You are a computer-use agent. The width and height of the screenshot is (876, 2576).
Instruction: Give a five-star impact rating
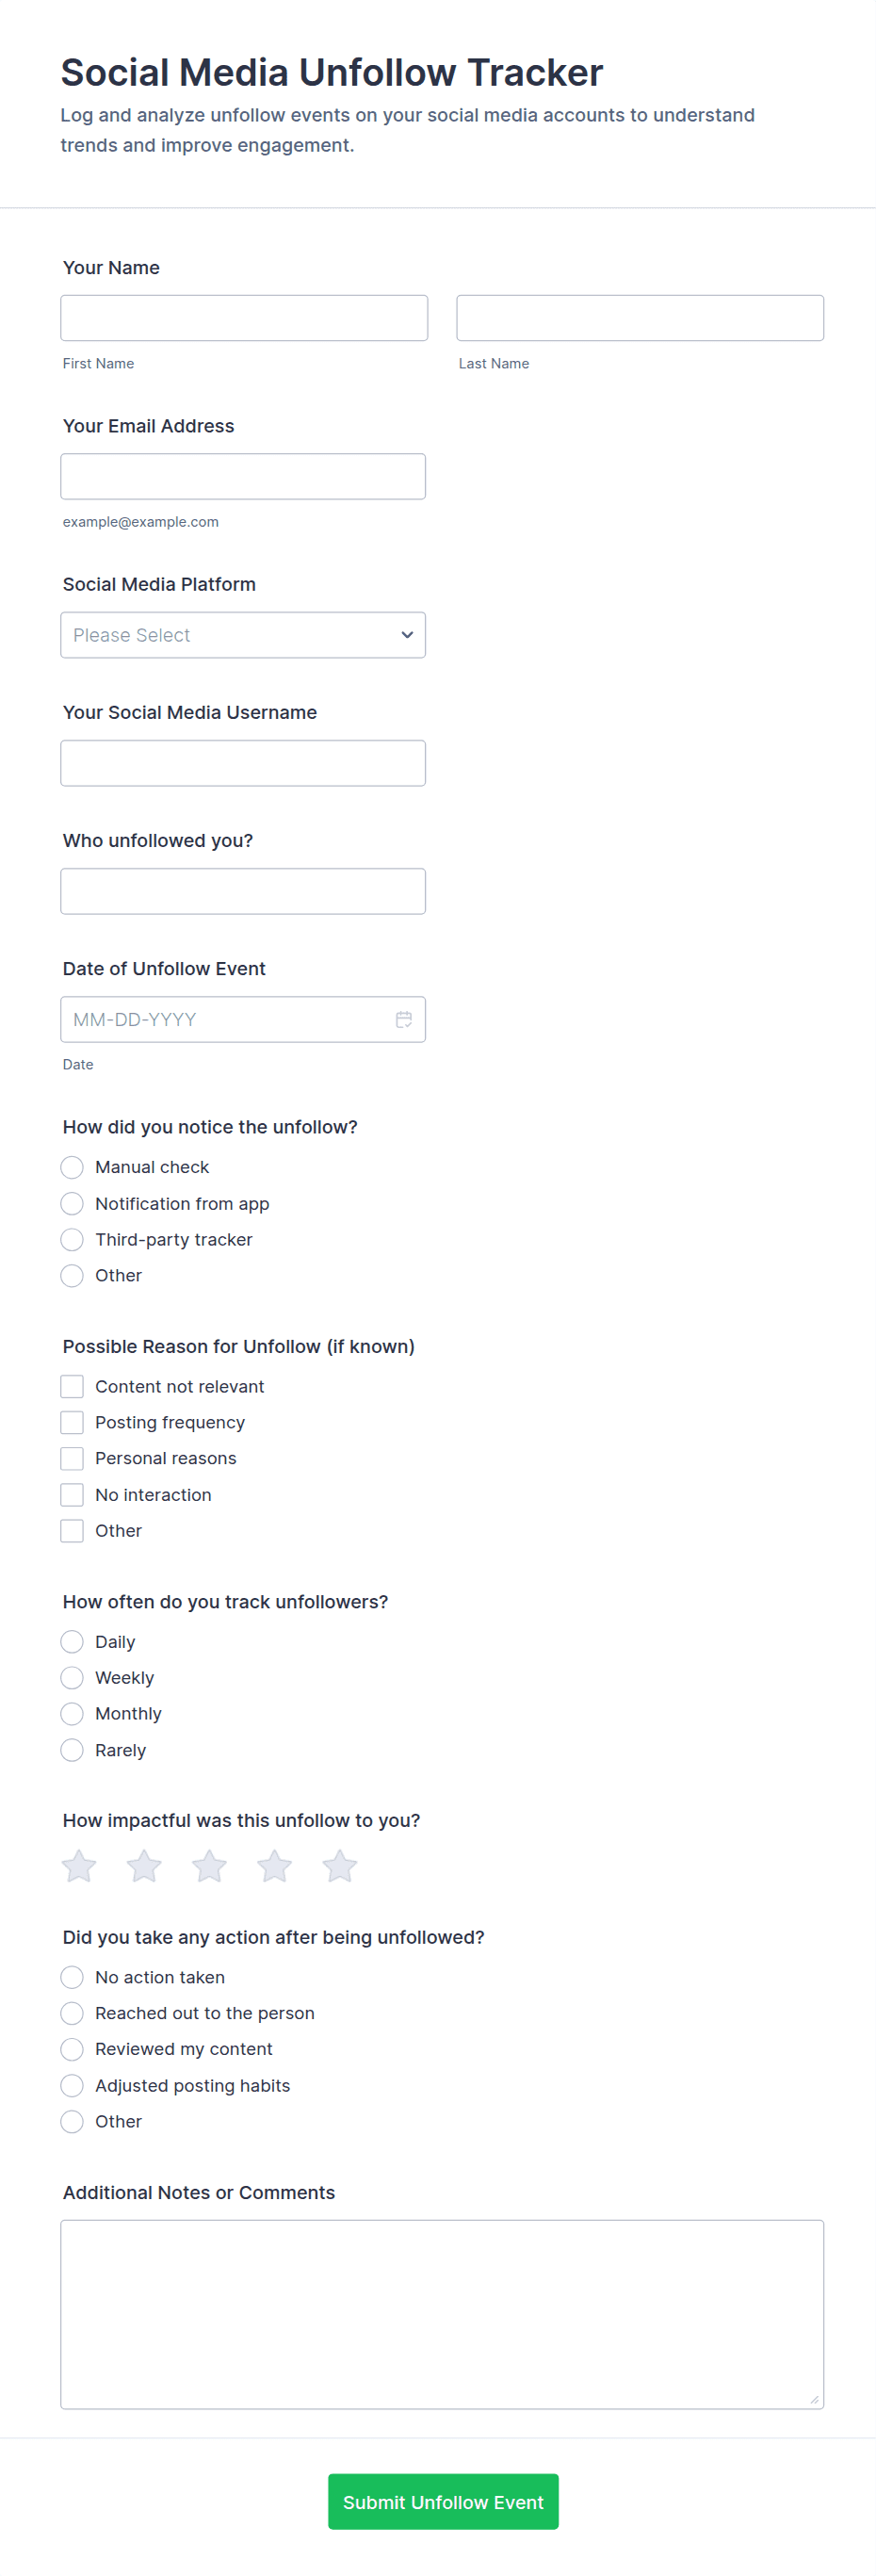340,1866
